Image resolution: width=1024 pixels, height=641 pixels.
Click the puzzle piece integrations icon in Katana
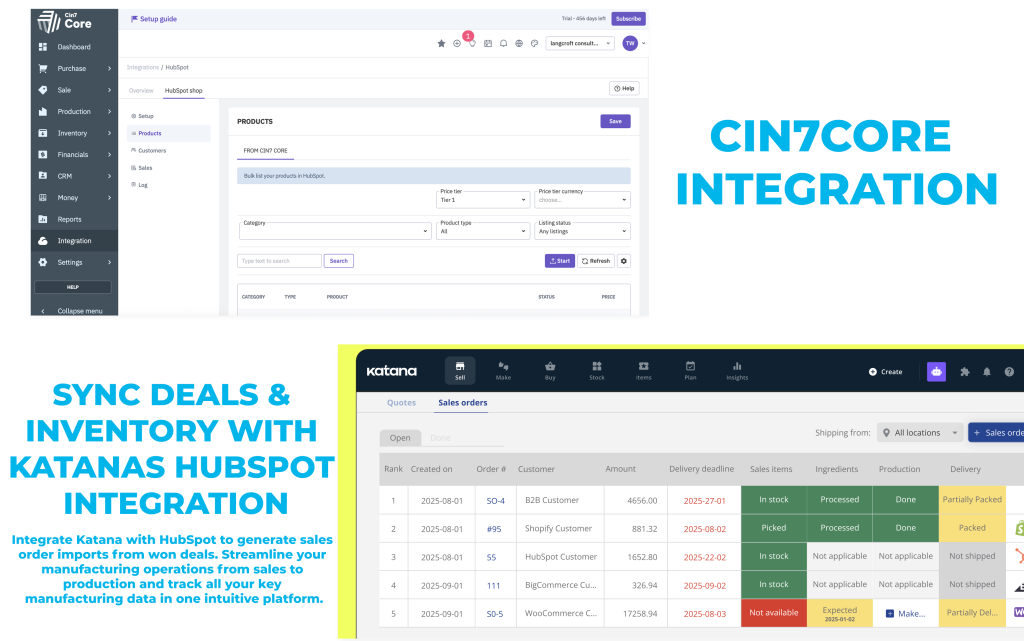point(965,372)
